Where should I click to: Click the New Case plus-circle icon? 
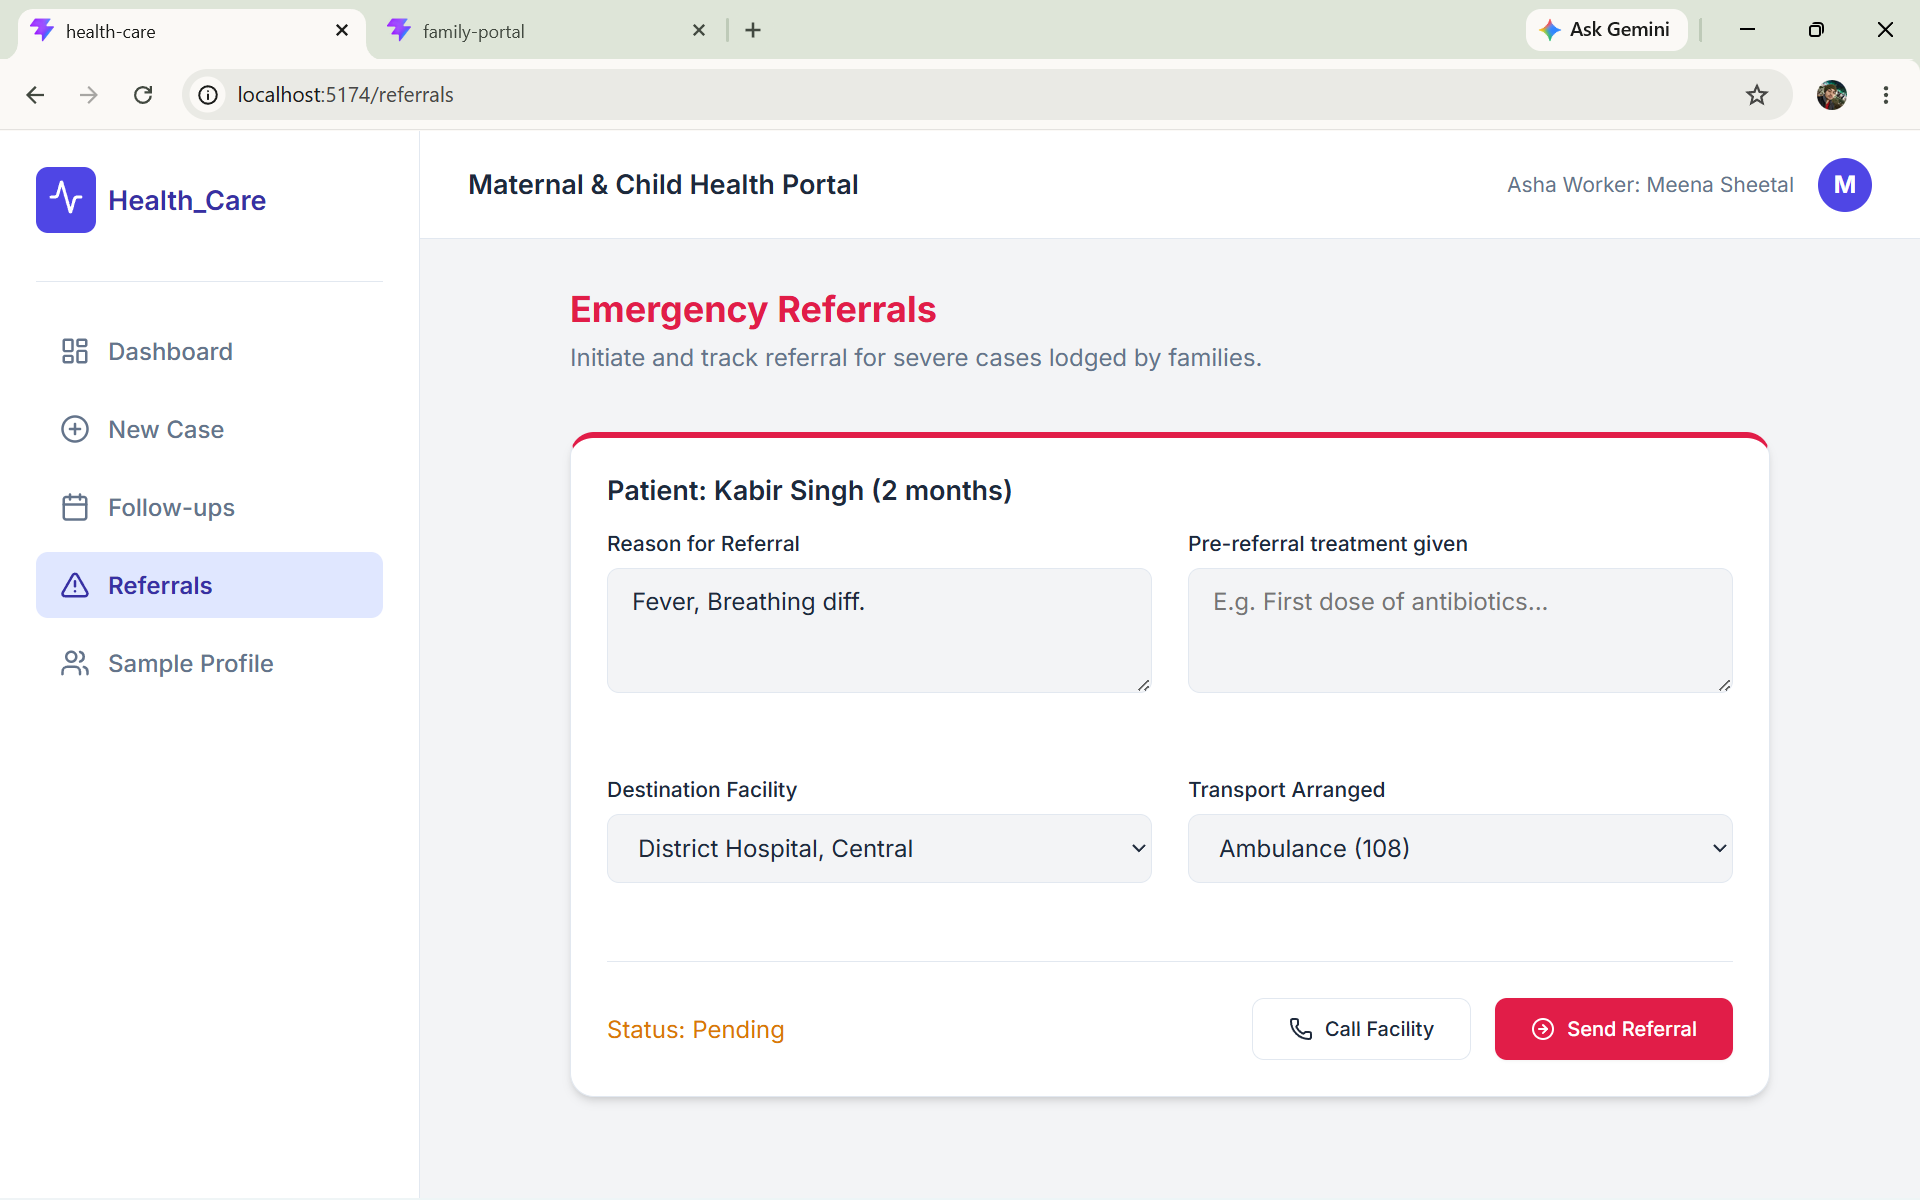[75, 429]
